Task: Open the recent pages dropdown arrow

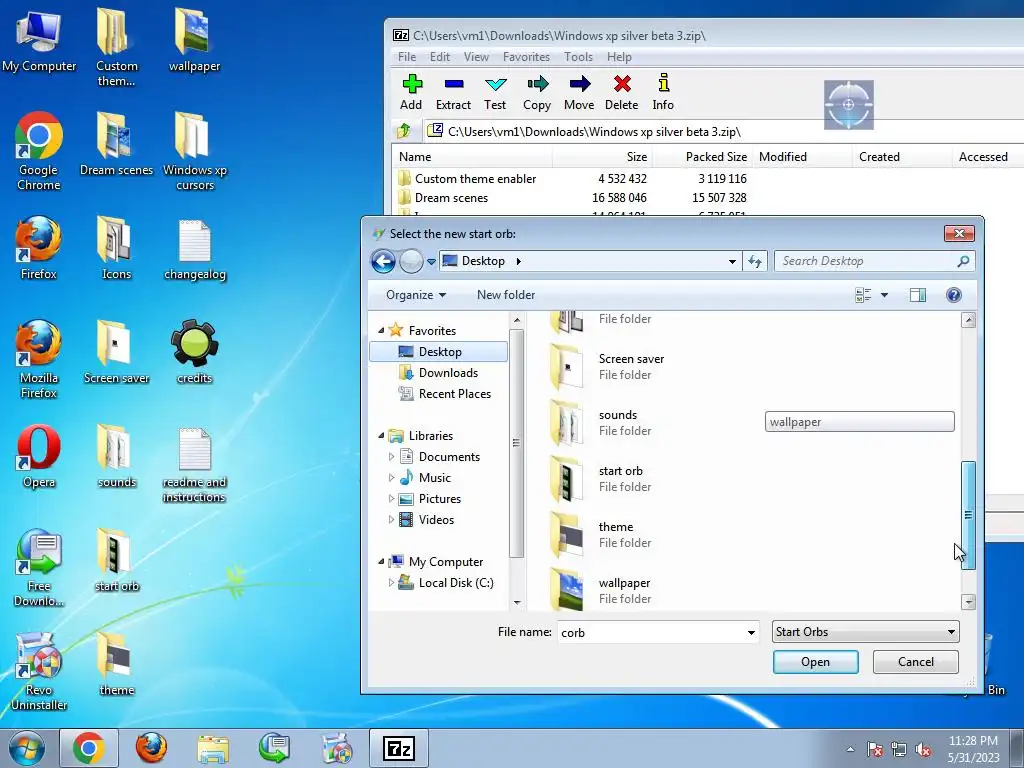Action: (x=431, y=262)
